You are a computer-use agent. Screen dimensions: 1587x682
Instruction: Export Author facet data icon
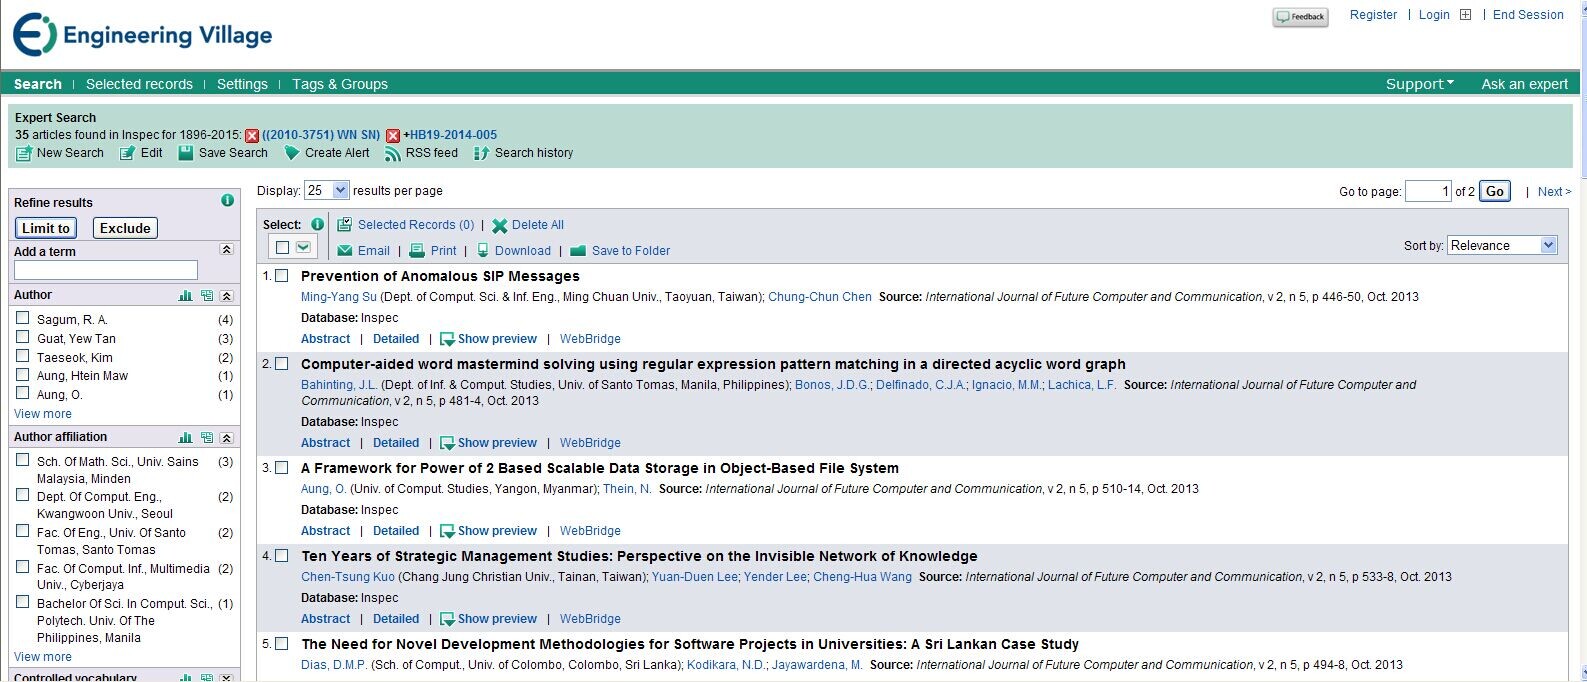[207, 296]
